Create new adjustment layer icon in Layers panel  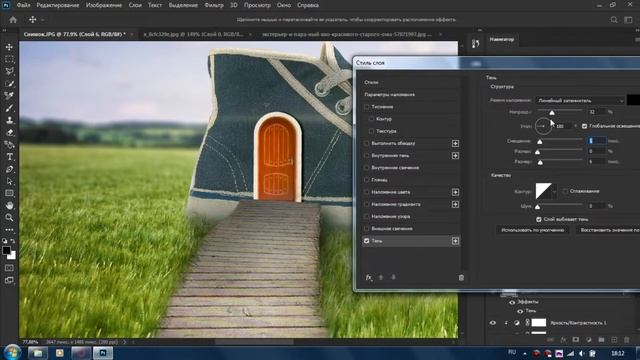tap(589, 340)
